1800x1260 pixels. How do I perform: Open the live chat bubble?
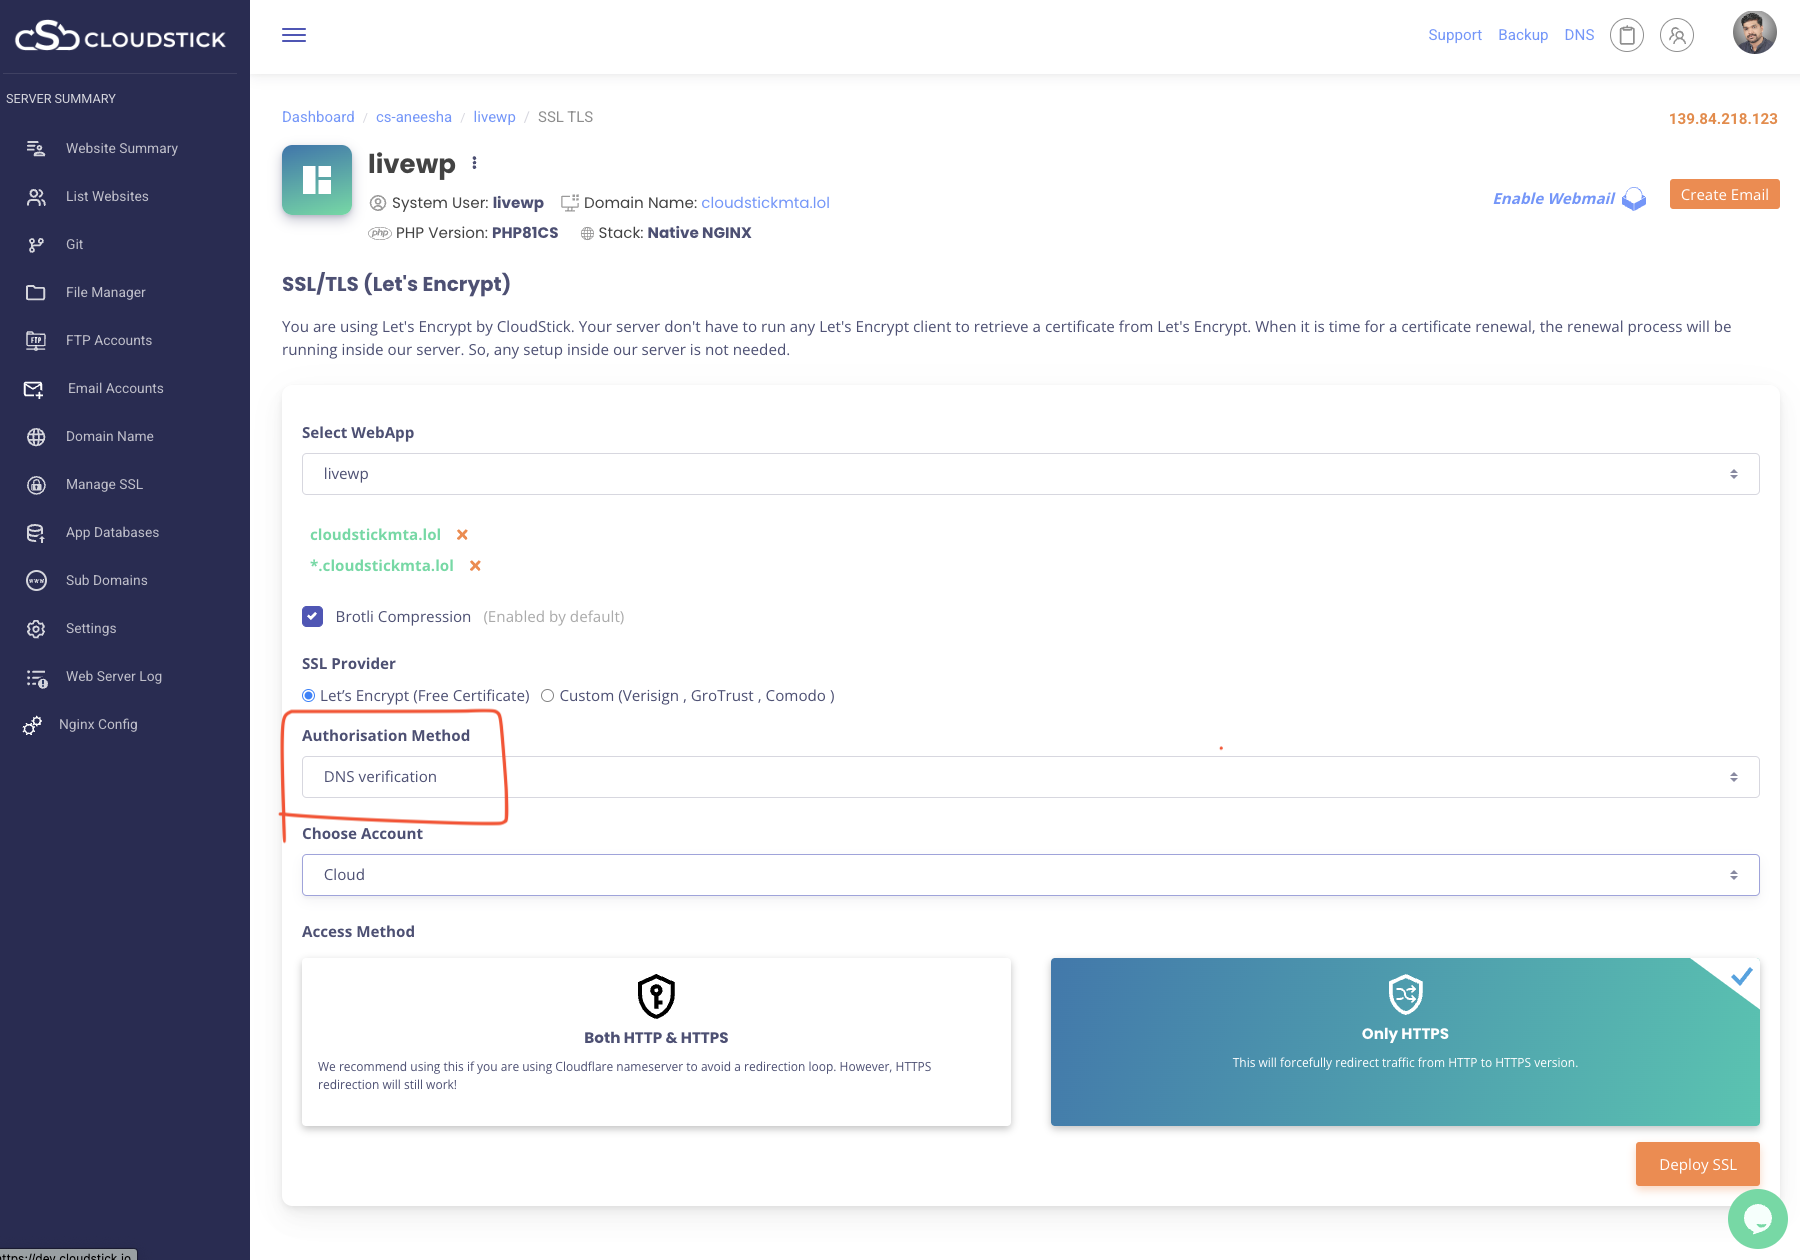(x=1757, y=1218)
